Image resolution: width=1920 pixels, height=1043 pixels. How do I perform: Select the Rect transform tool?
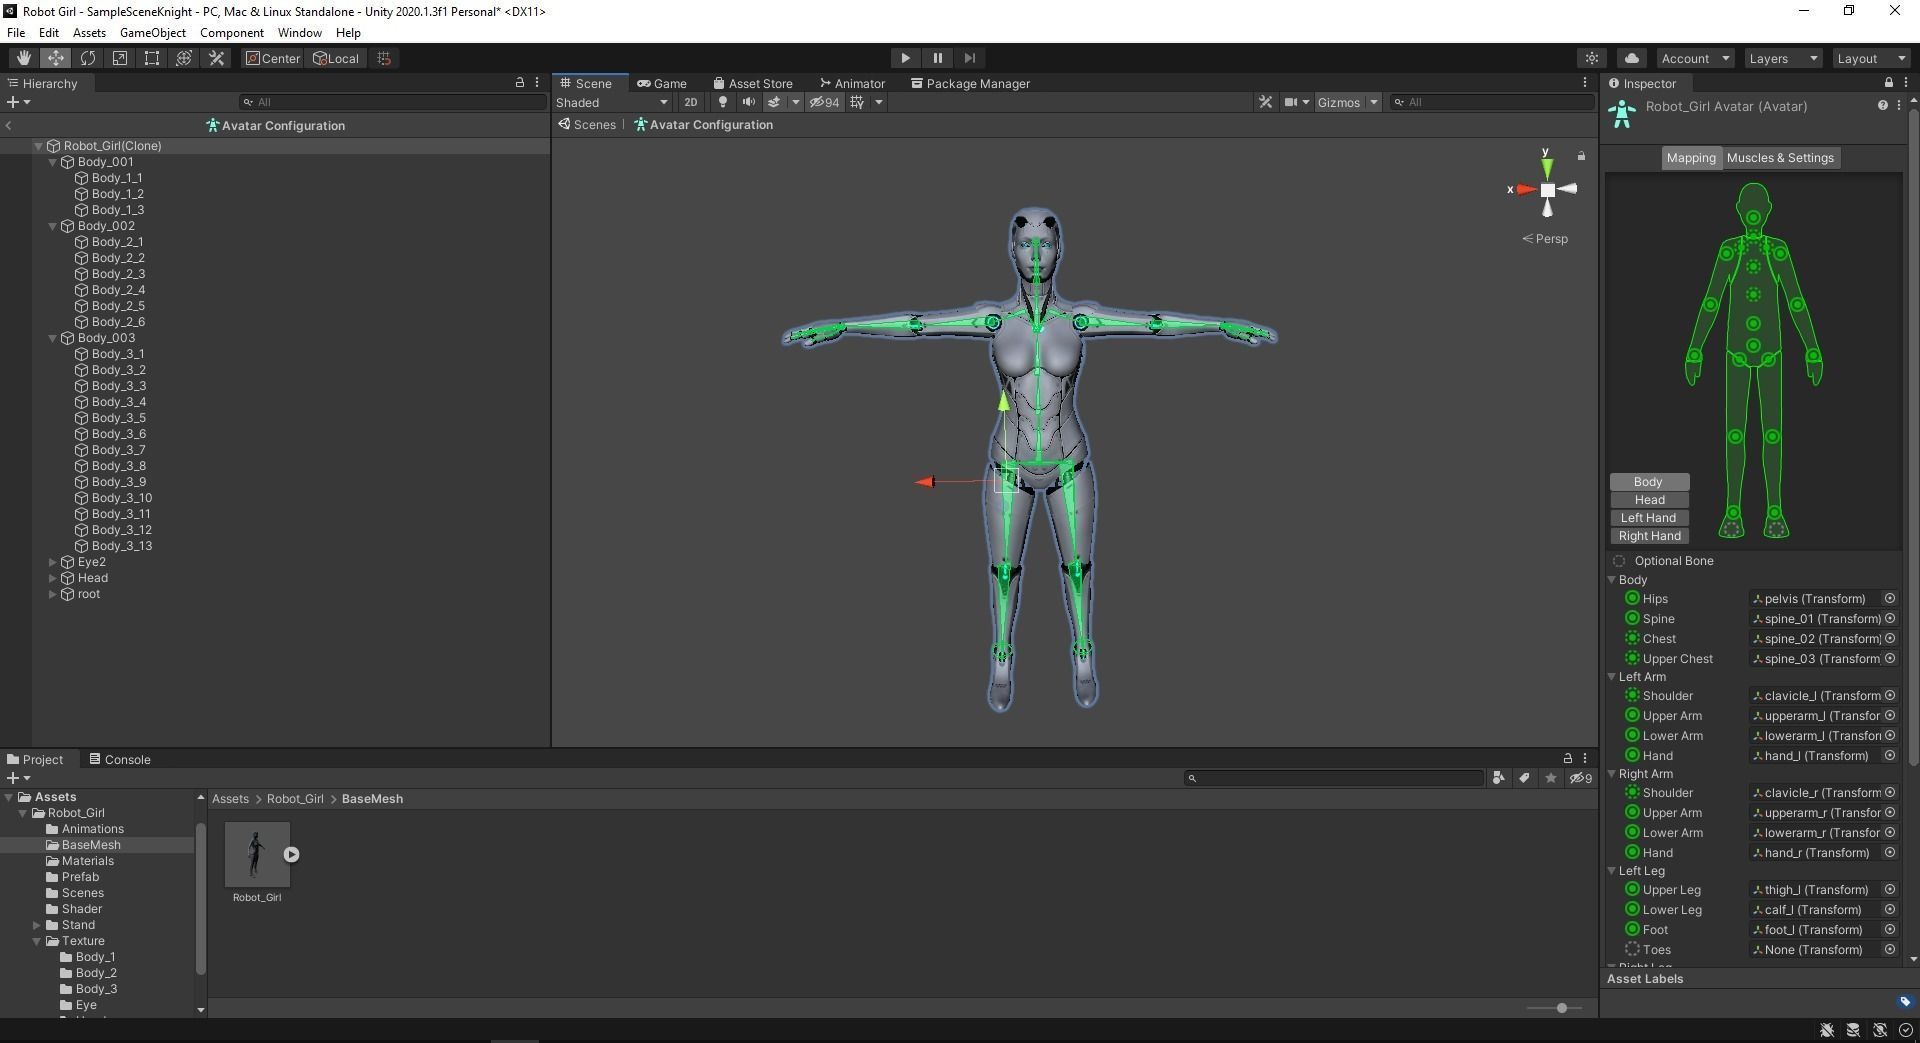tap(151, 58)
